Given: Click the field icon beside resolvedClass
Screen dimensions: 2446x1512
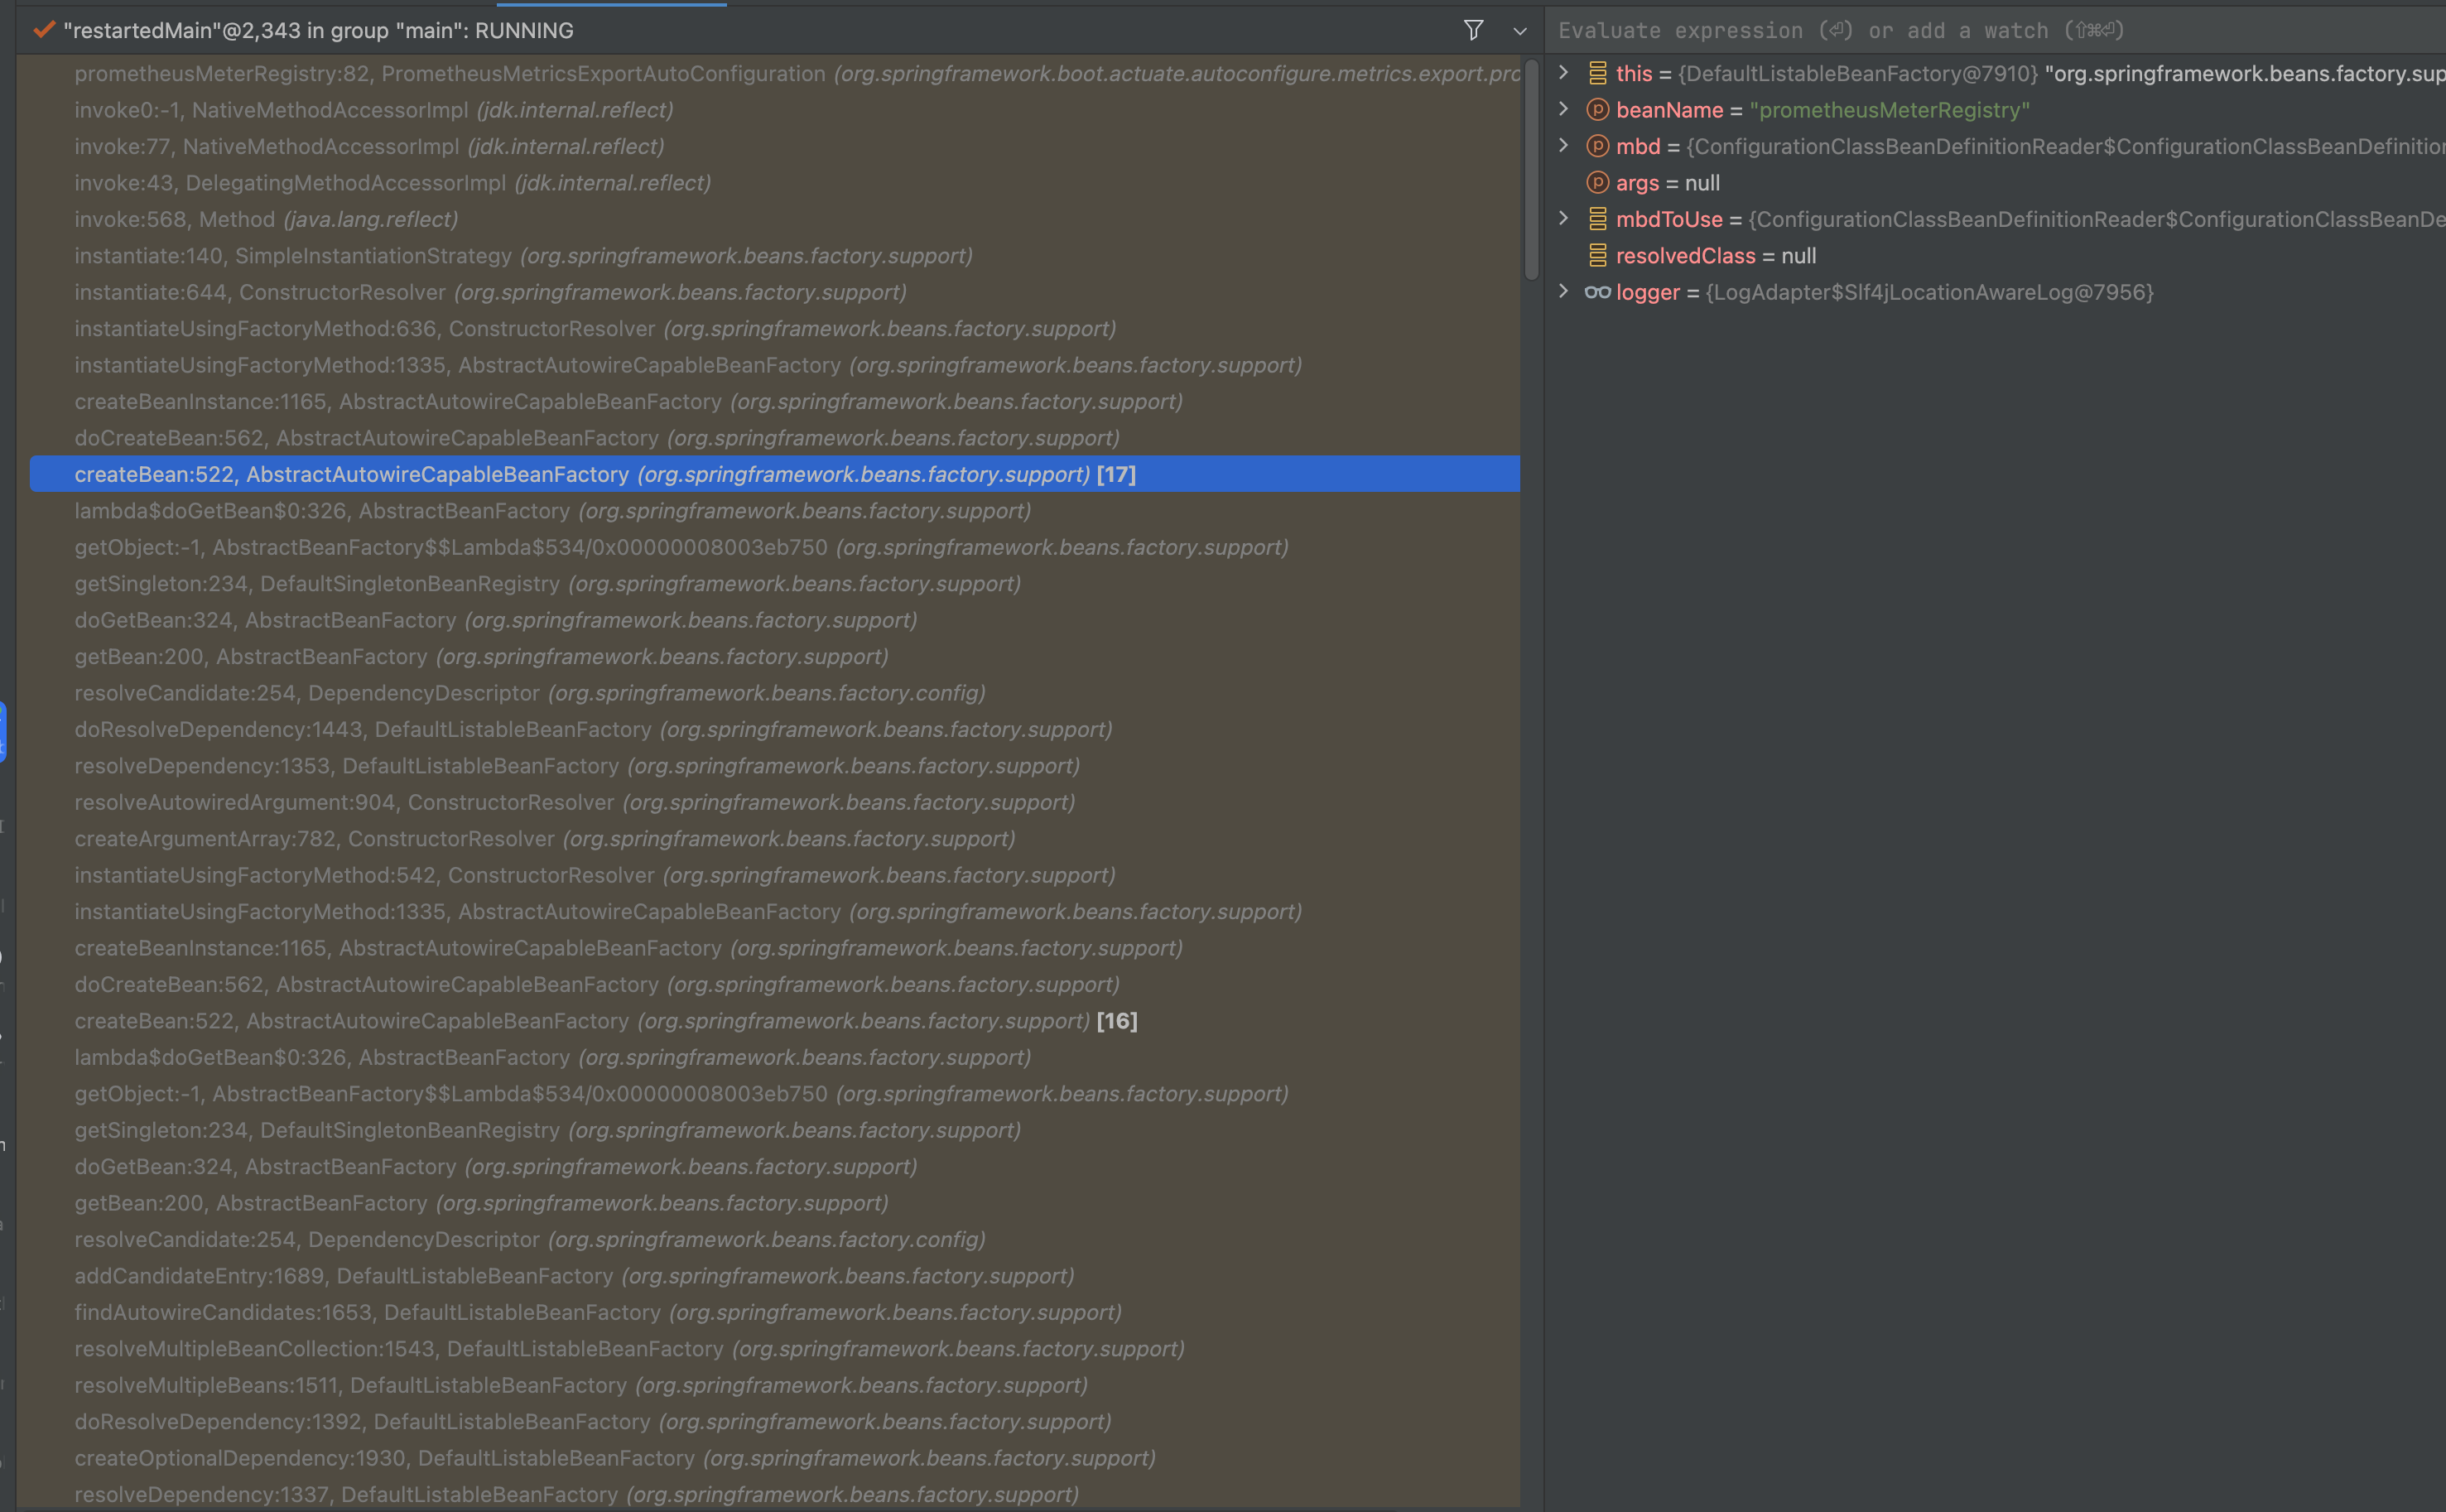Looking at the screenshot, I should click(1597, 255).
